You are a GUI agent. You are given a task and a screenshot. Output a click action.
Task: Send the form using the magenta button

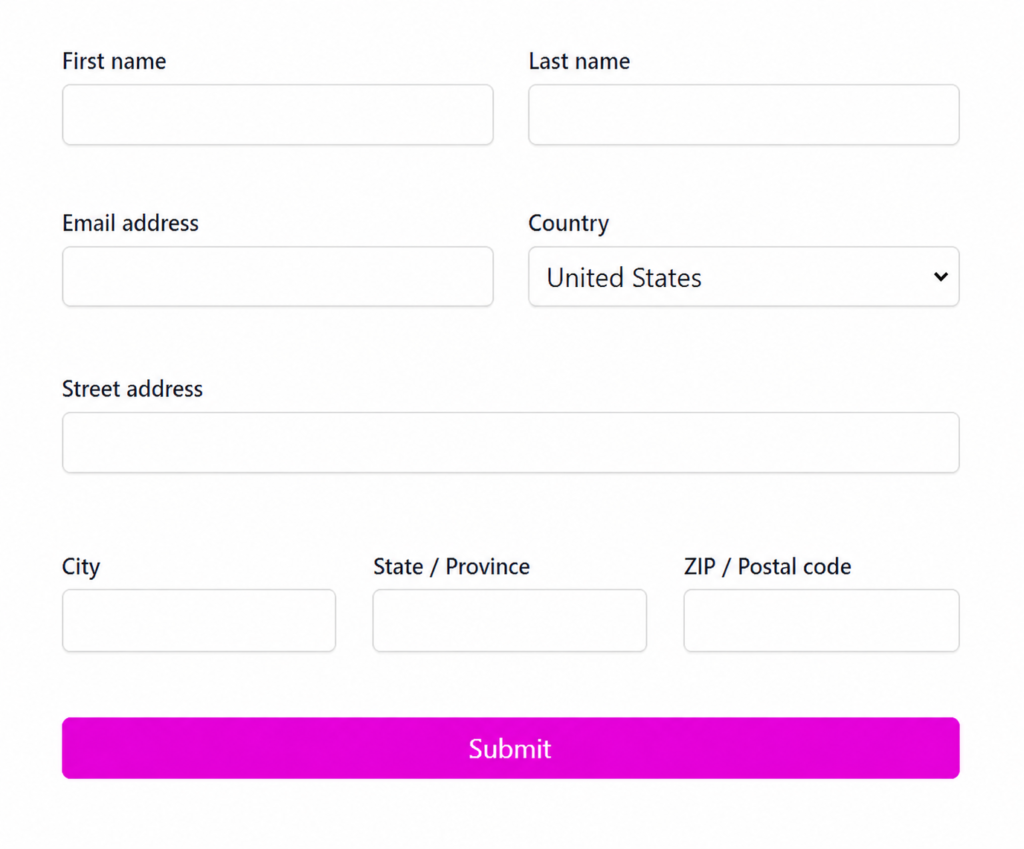click(511, 748)
